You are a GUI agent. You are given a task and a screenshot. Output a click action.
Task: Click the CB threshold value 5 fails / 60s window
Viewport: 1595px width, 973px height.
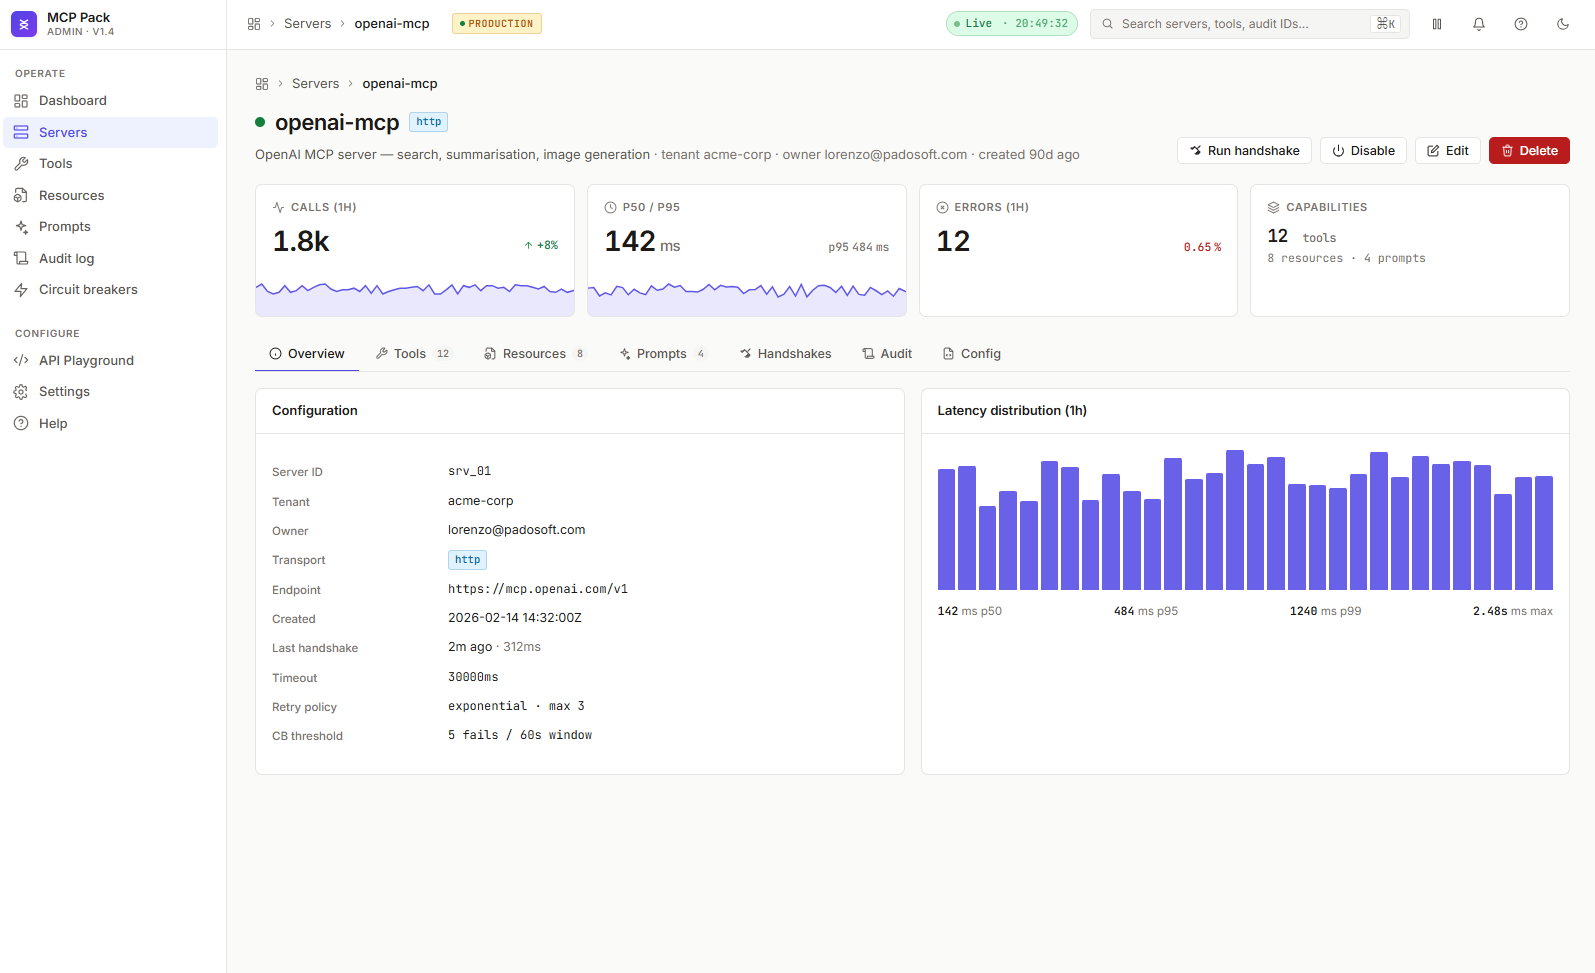point(520,735)
